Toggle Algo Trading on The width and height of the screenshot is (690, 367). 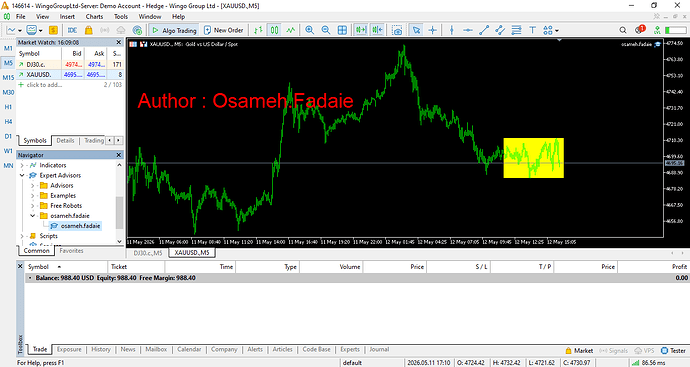click(174, 30)
